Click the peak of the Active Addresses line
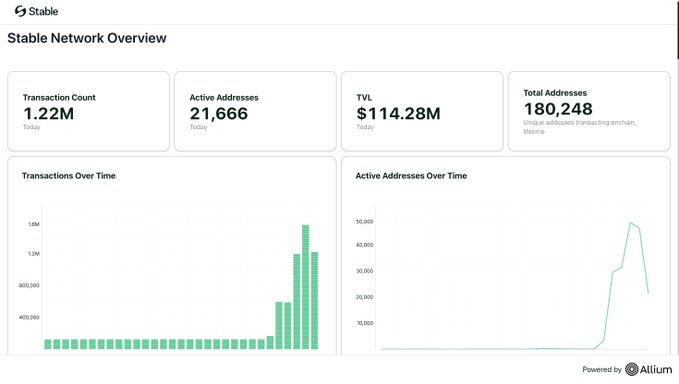Image resolution: width=679 pixels, height=384 pixels. tap(631, 223)
